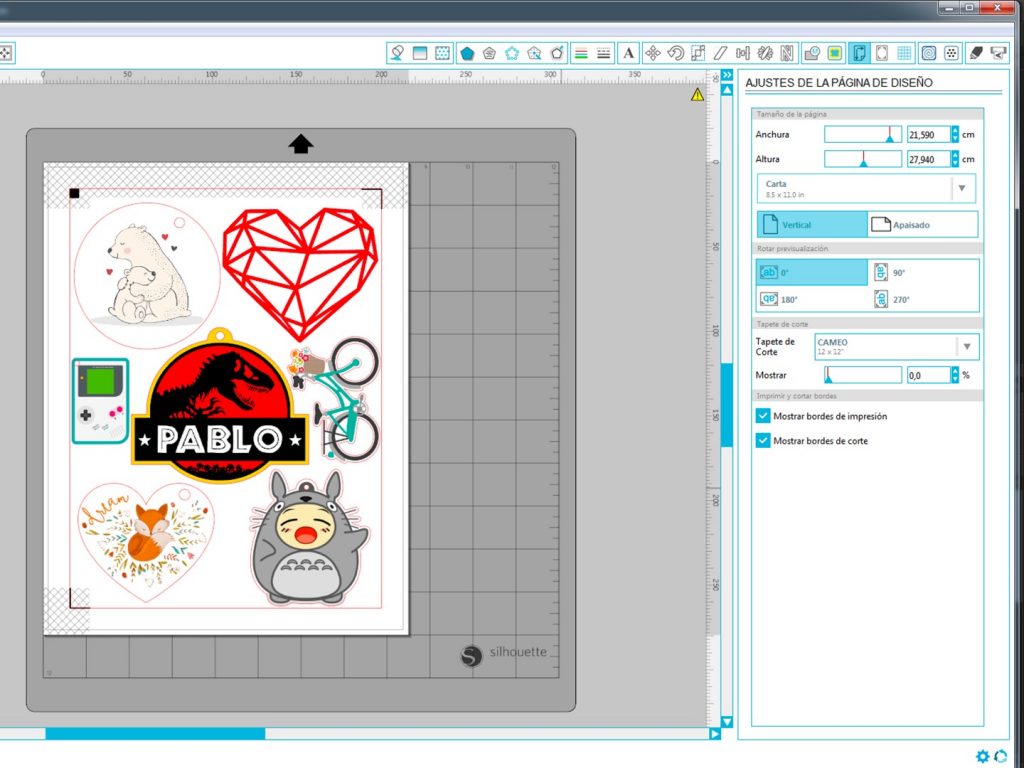Open the Replicate panel icon
Viewport: 1024px width, 768px height.
(765, 54)
